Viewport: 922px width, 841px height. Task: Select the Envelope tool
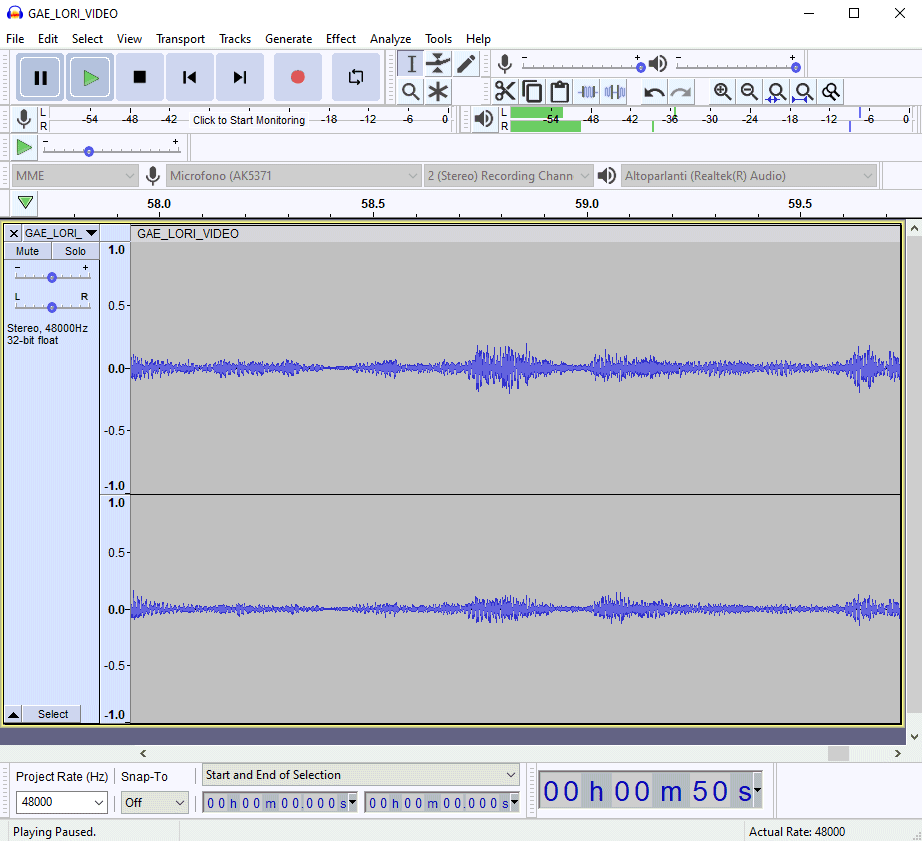coord(438,64)
